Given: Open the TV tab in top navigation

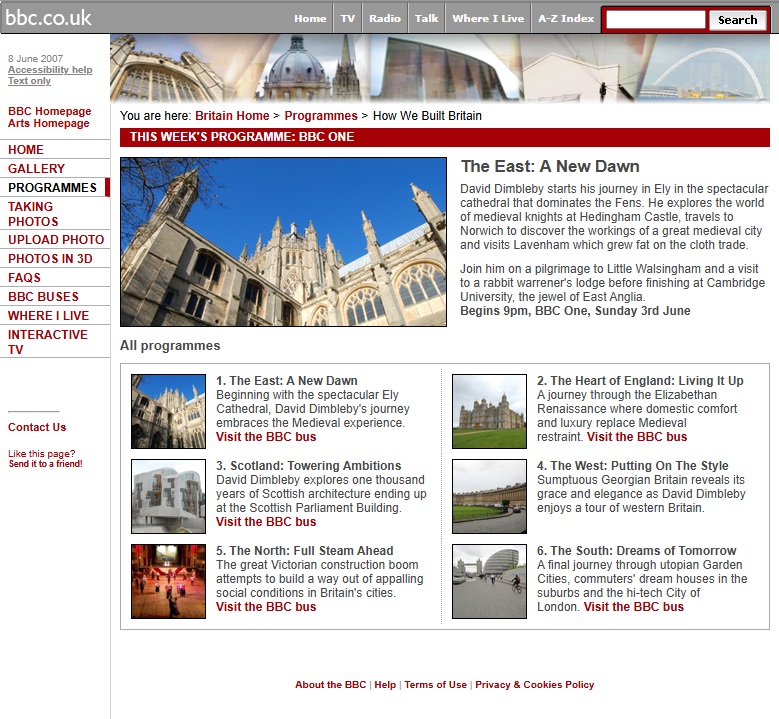Looking at the screenshot, I should [x=347, y=19].
